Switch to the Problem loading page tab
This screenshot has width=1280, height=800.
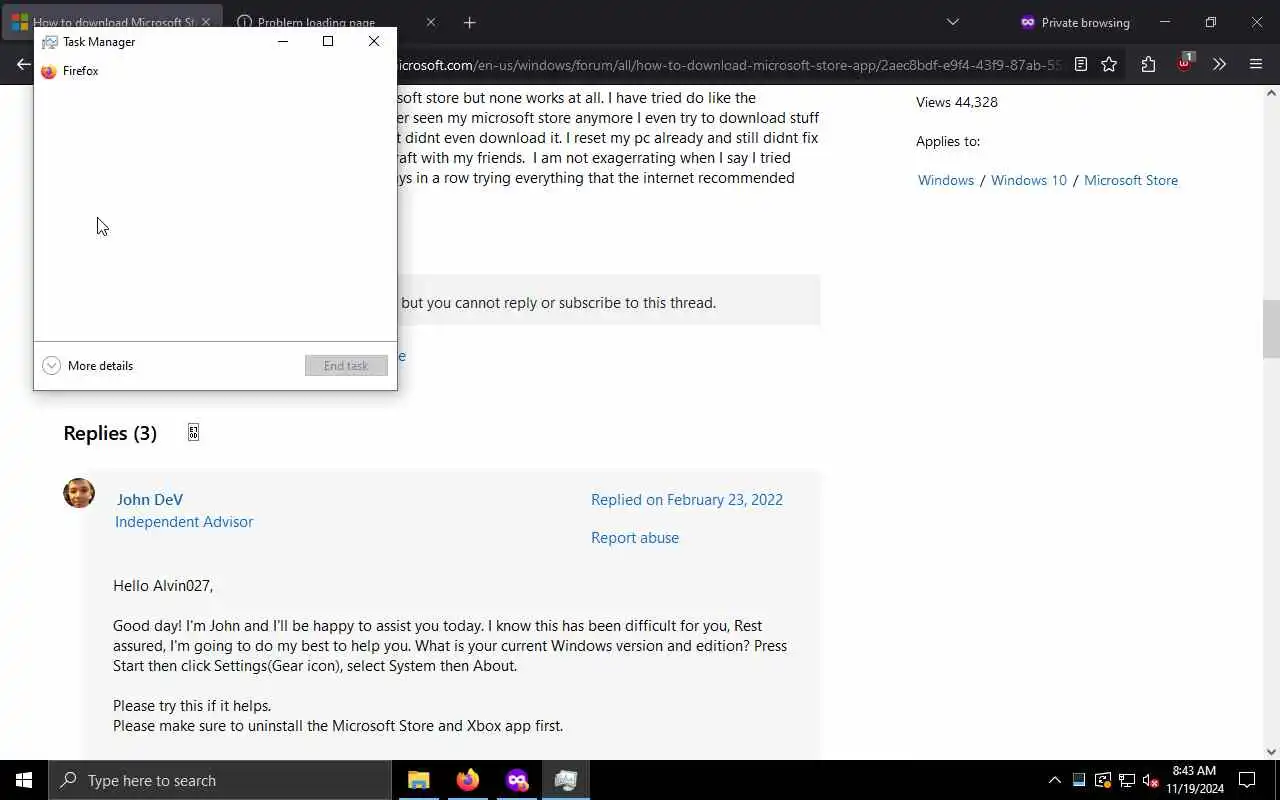tap(316, 22)
